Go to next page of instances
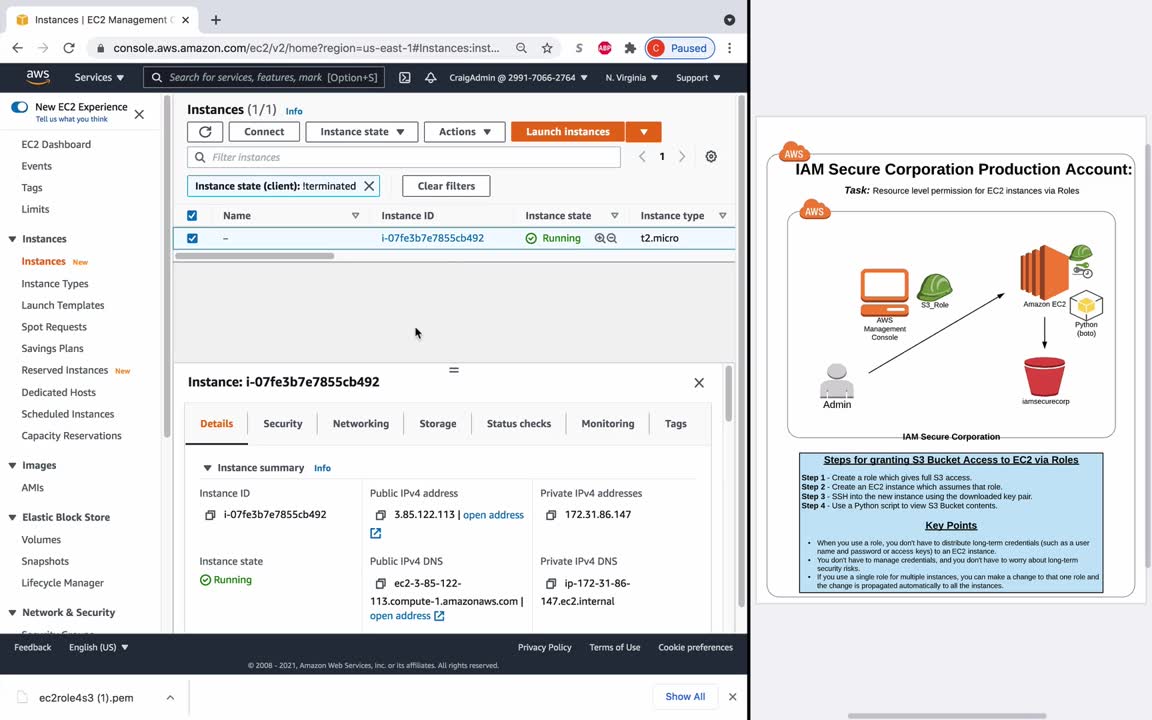The image size is (1152, 720). click(682, 156)
